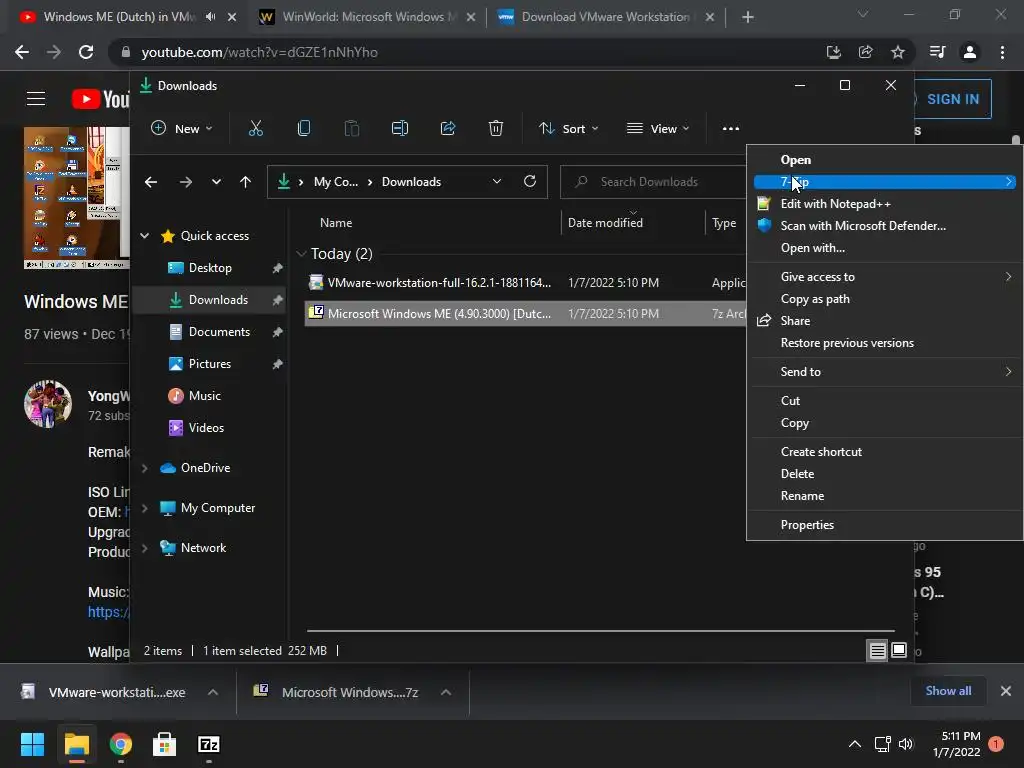Open Chrome's three-dot menu
Image resolution: width=1024 pixels, height=768 pixels.
1002,52
